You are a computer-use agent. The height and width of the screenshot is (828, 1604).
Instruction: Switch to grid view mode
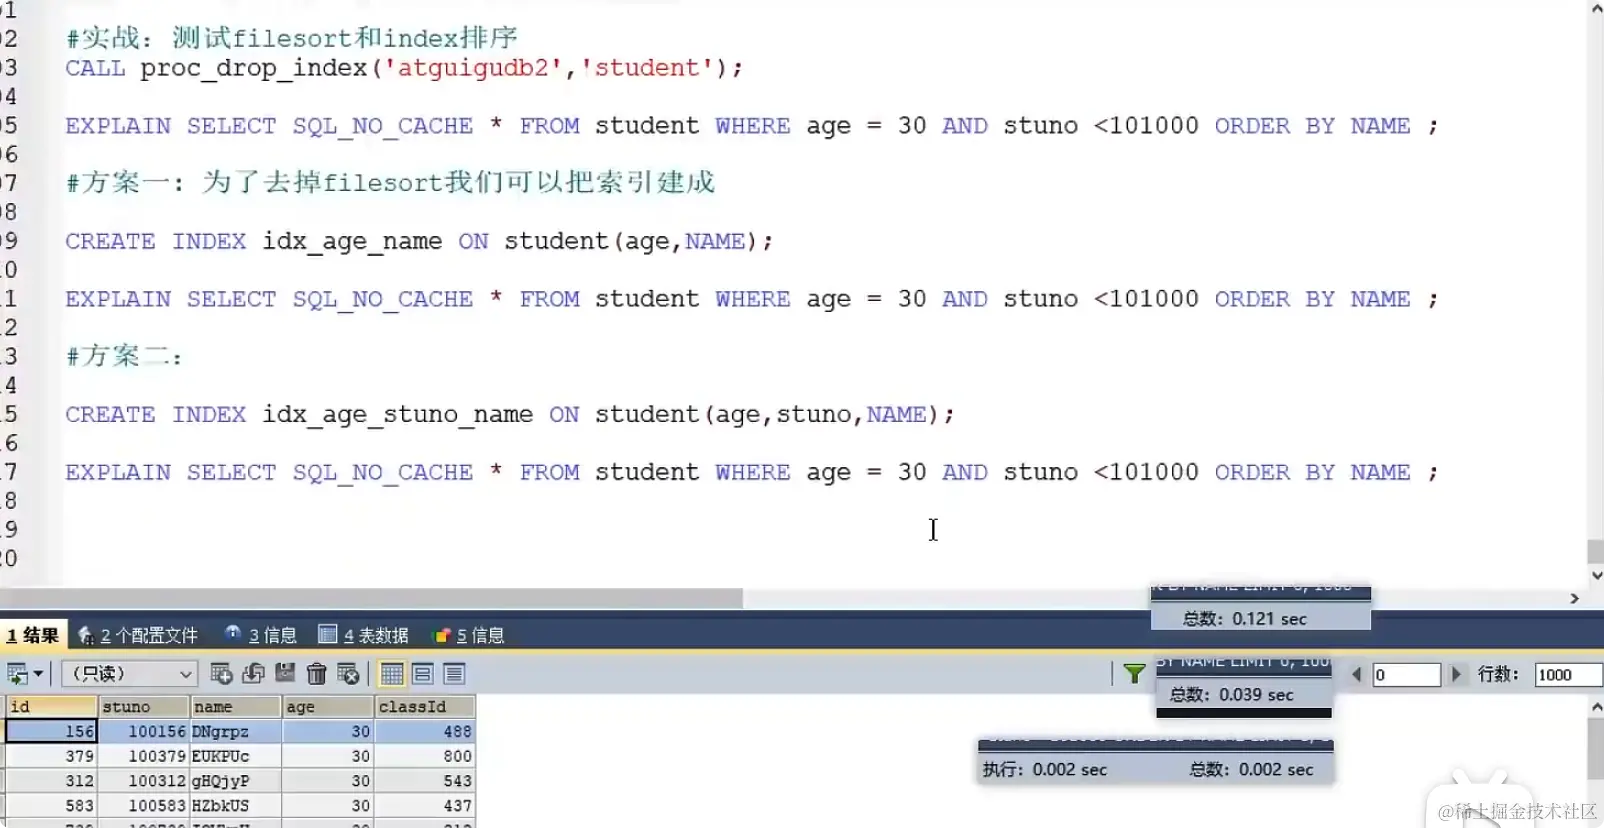pos(392,674)
